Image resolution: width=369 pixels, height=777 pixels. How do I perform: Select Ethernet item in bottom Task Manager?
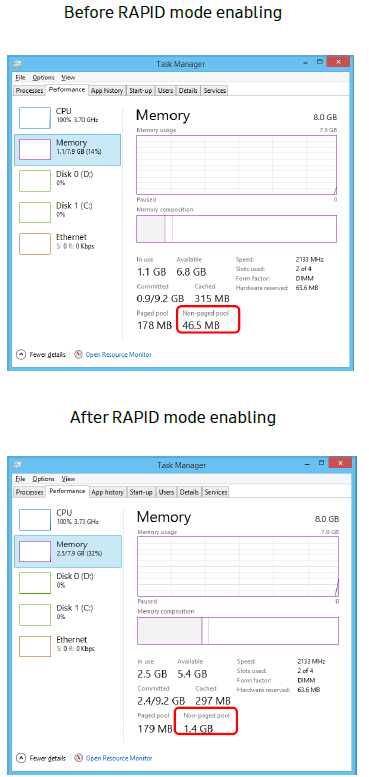68,646
